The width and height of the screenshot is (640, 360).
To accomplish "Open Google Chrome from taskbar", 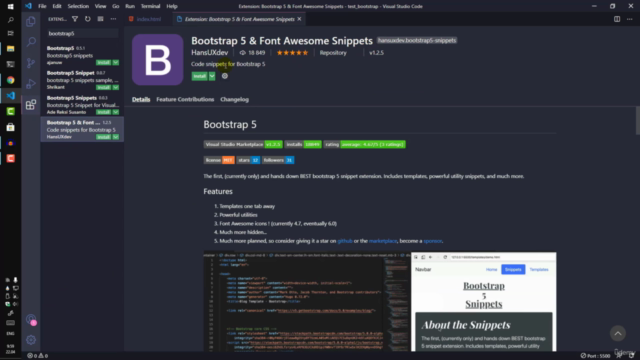I will (x=11, y=80).
